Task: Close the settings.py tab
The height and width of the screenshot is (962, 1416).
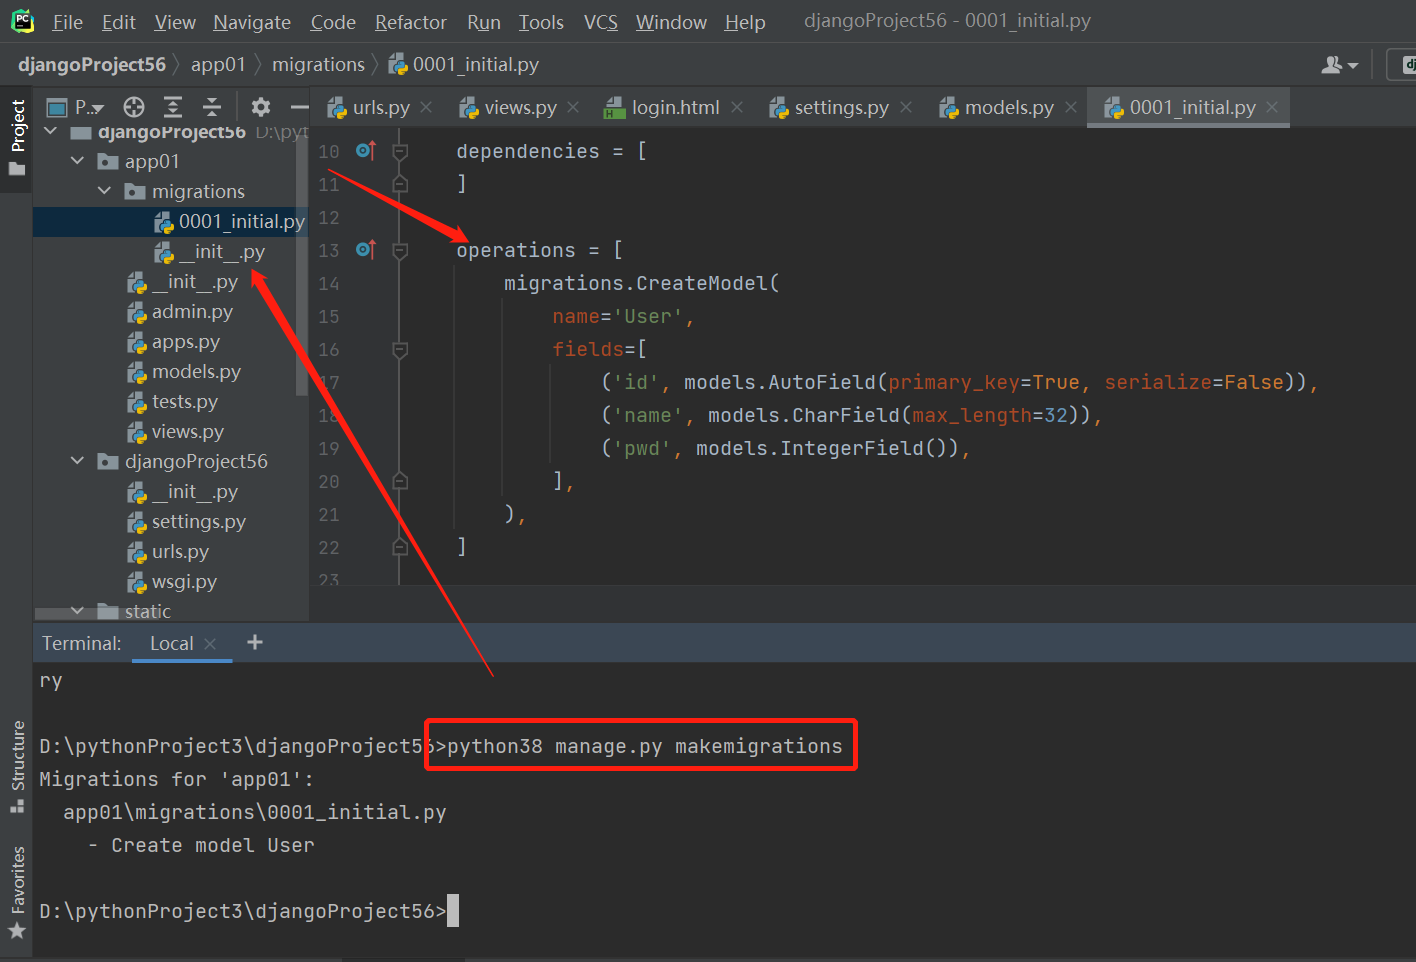Action: pos(906,107)
